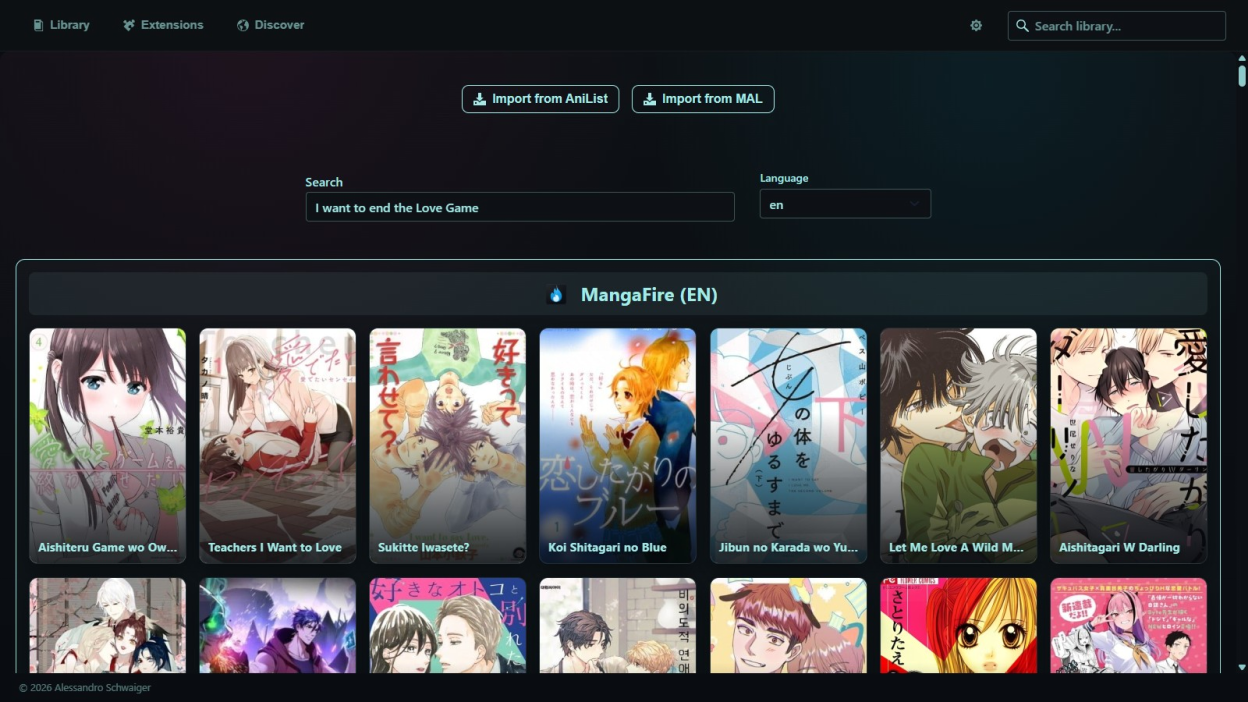Click the MangaFire (EN) header
Screen dimensions: 1248x702
tap(618, 295)
